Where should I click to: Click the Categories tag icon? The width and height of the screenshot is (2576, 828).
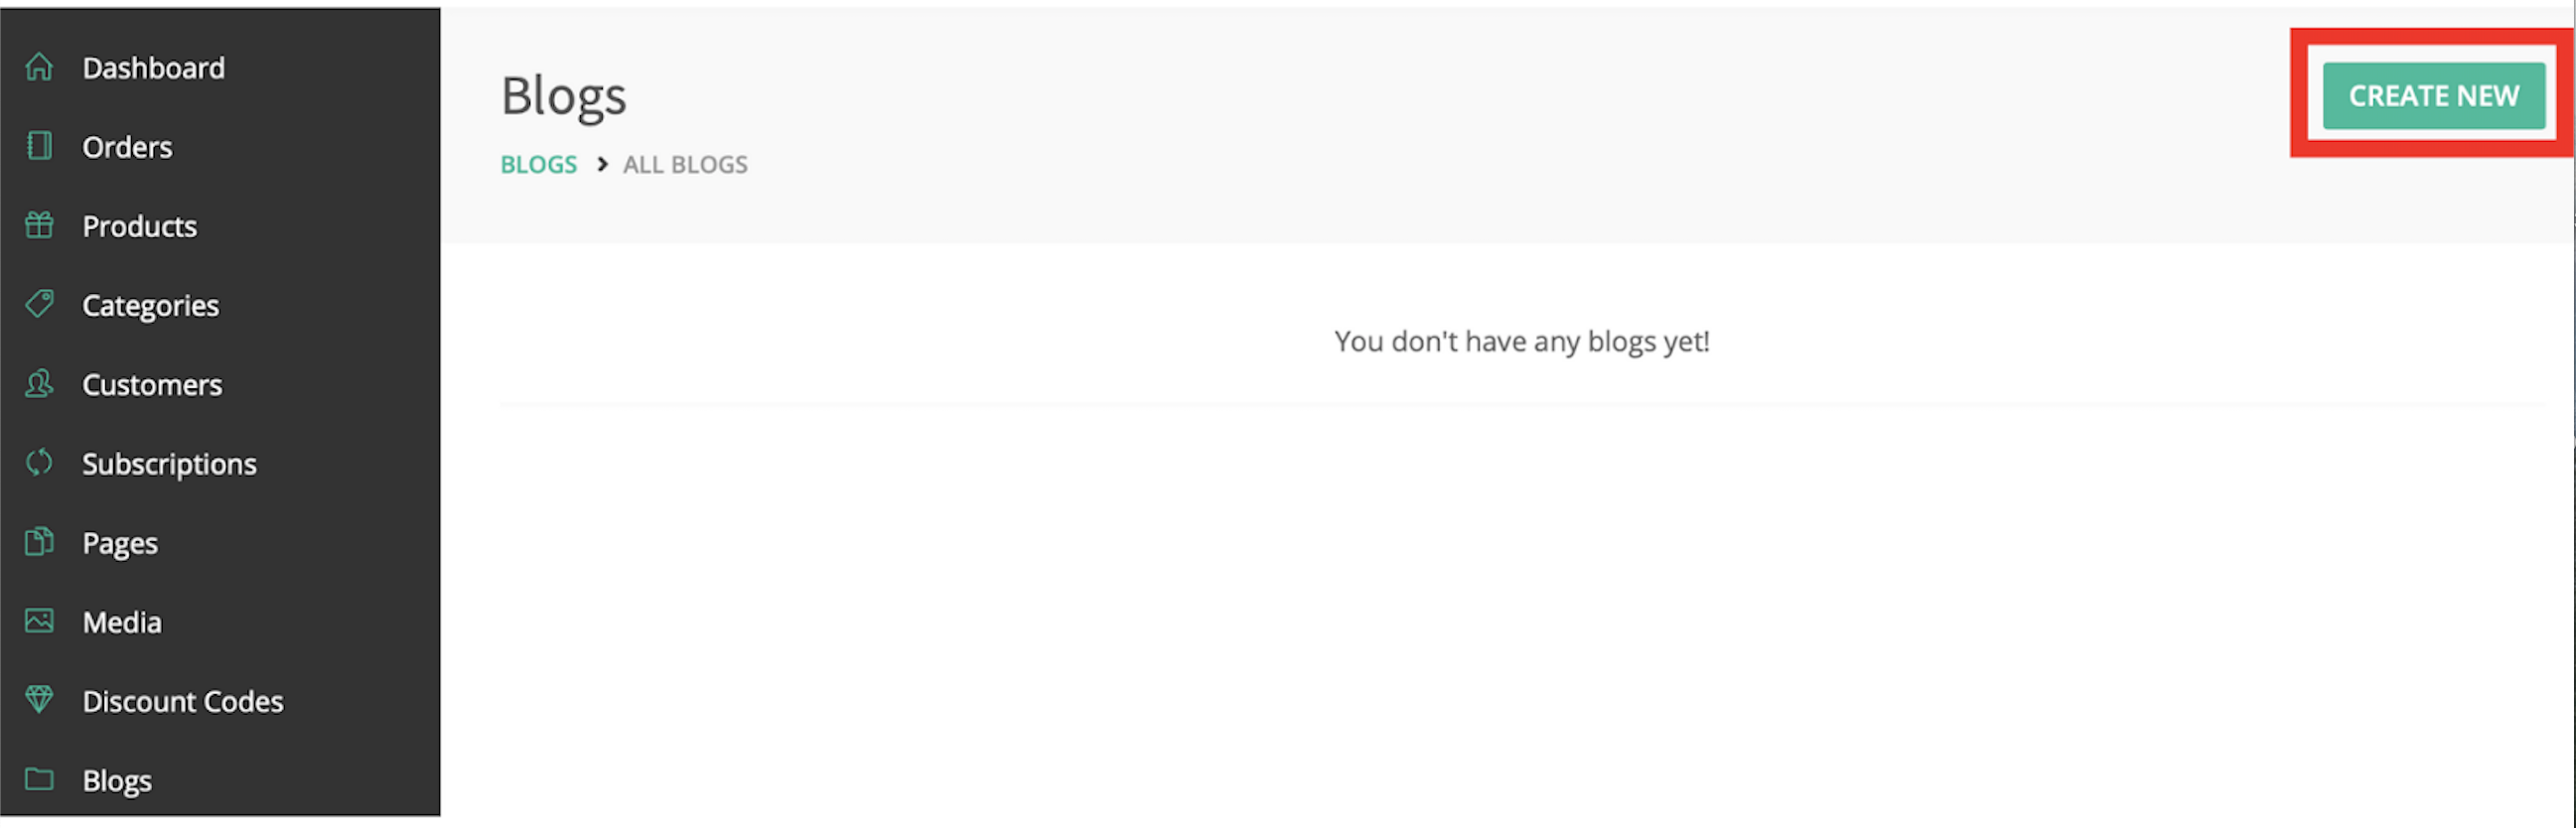[39, 304]
